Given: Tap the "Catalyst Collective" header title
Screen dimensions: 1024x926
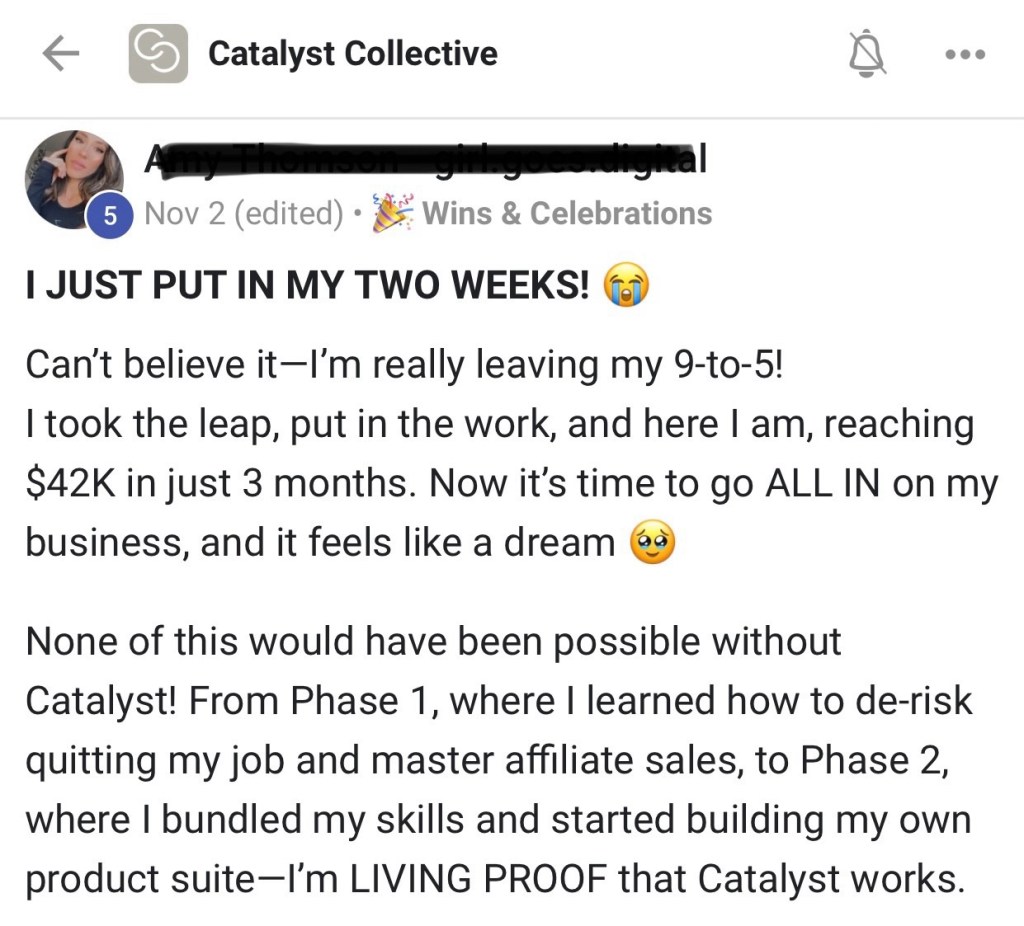Looking at the screenshot, I should pos(352,54).
